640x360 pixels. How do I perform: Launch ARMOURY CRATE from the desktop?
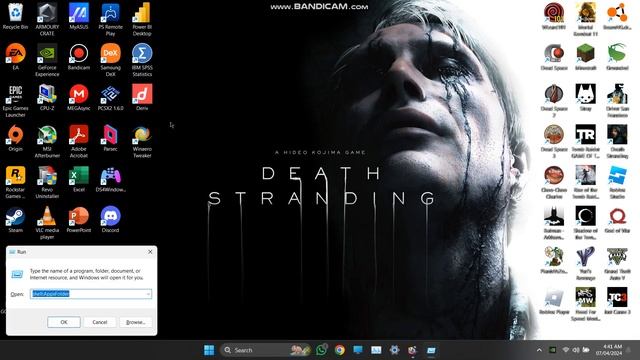47,20
